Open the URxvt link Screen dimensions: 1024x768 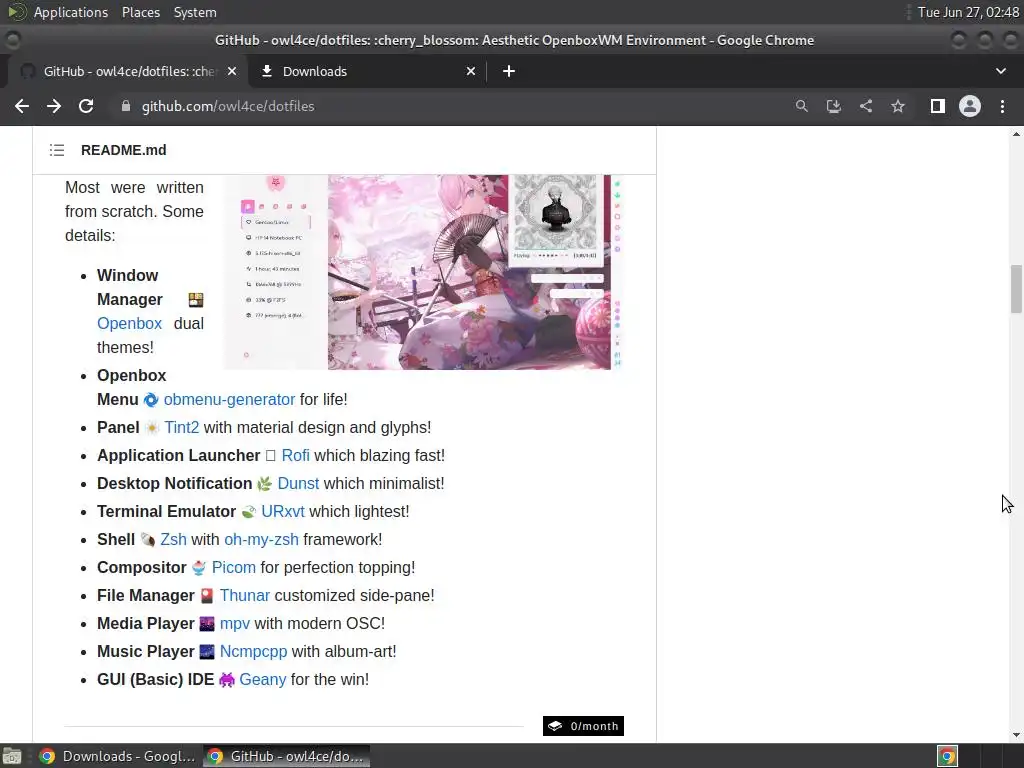[283, 511]
